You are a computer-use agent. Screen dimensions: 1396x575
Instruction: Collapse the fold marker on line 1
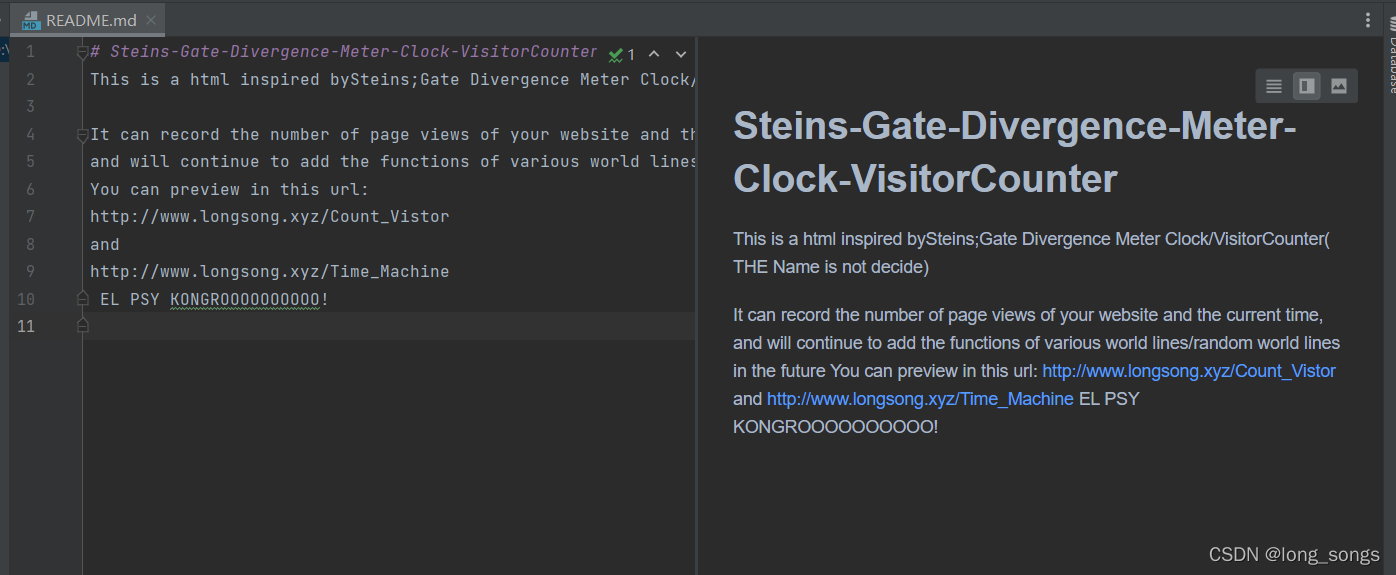(83, 52)
